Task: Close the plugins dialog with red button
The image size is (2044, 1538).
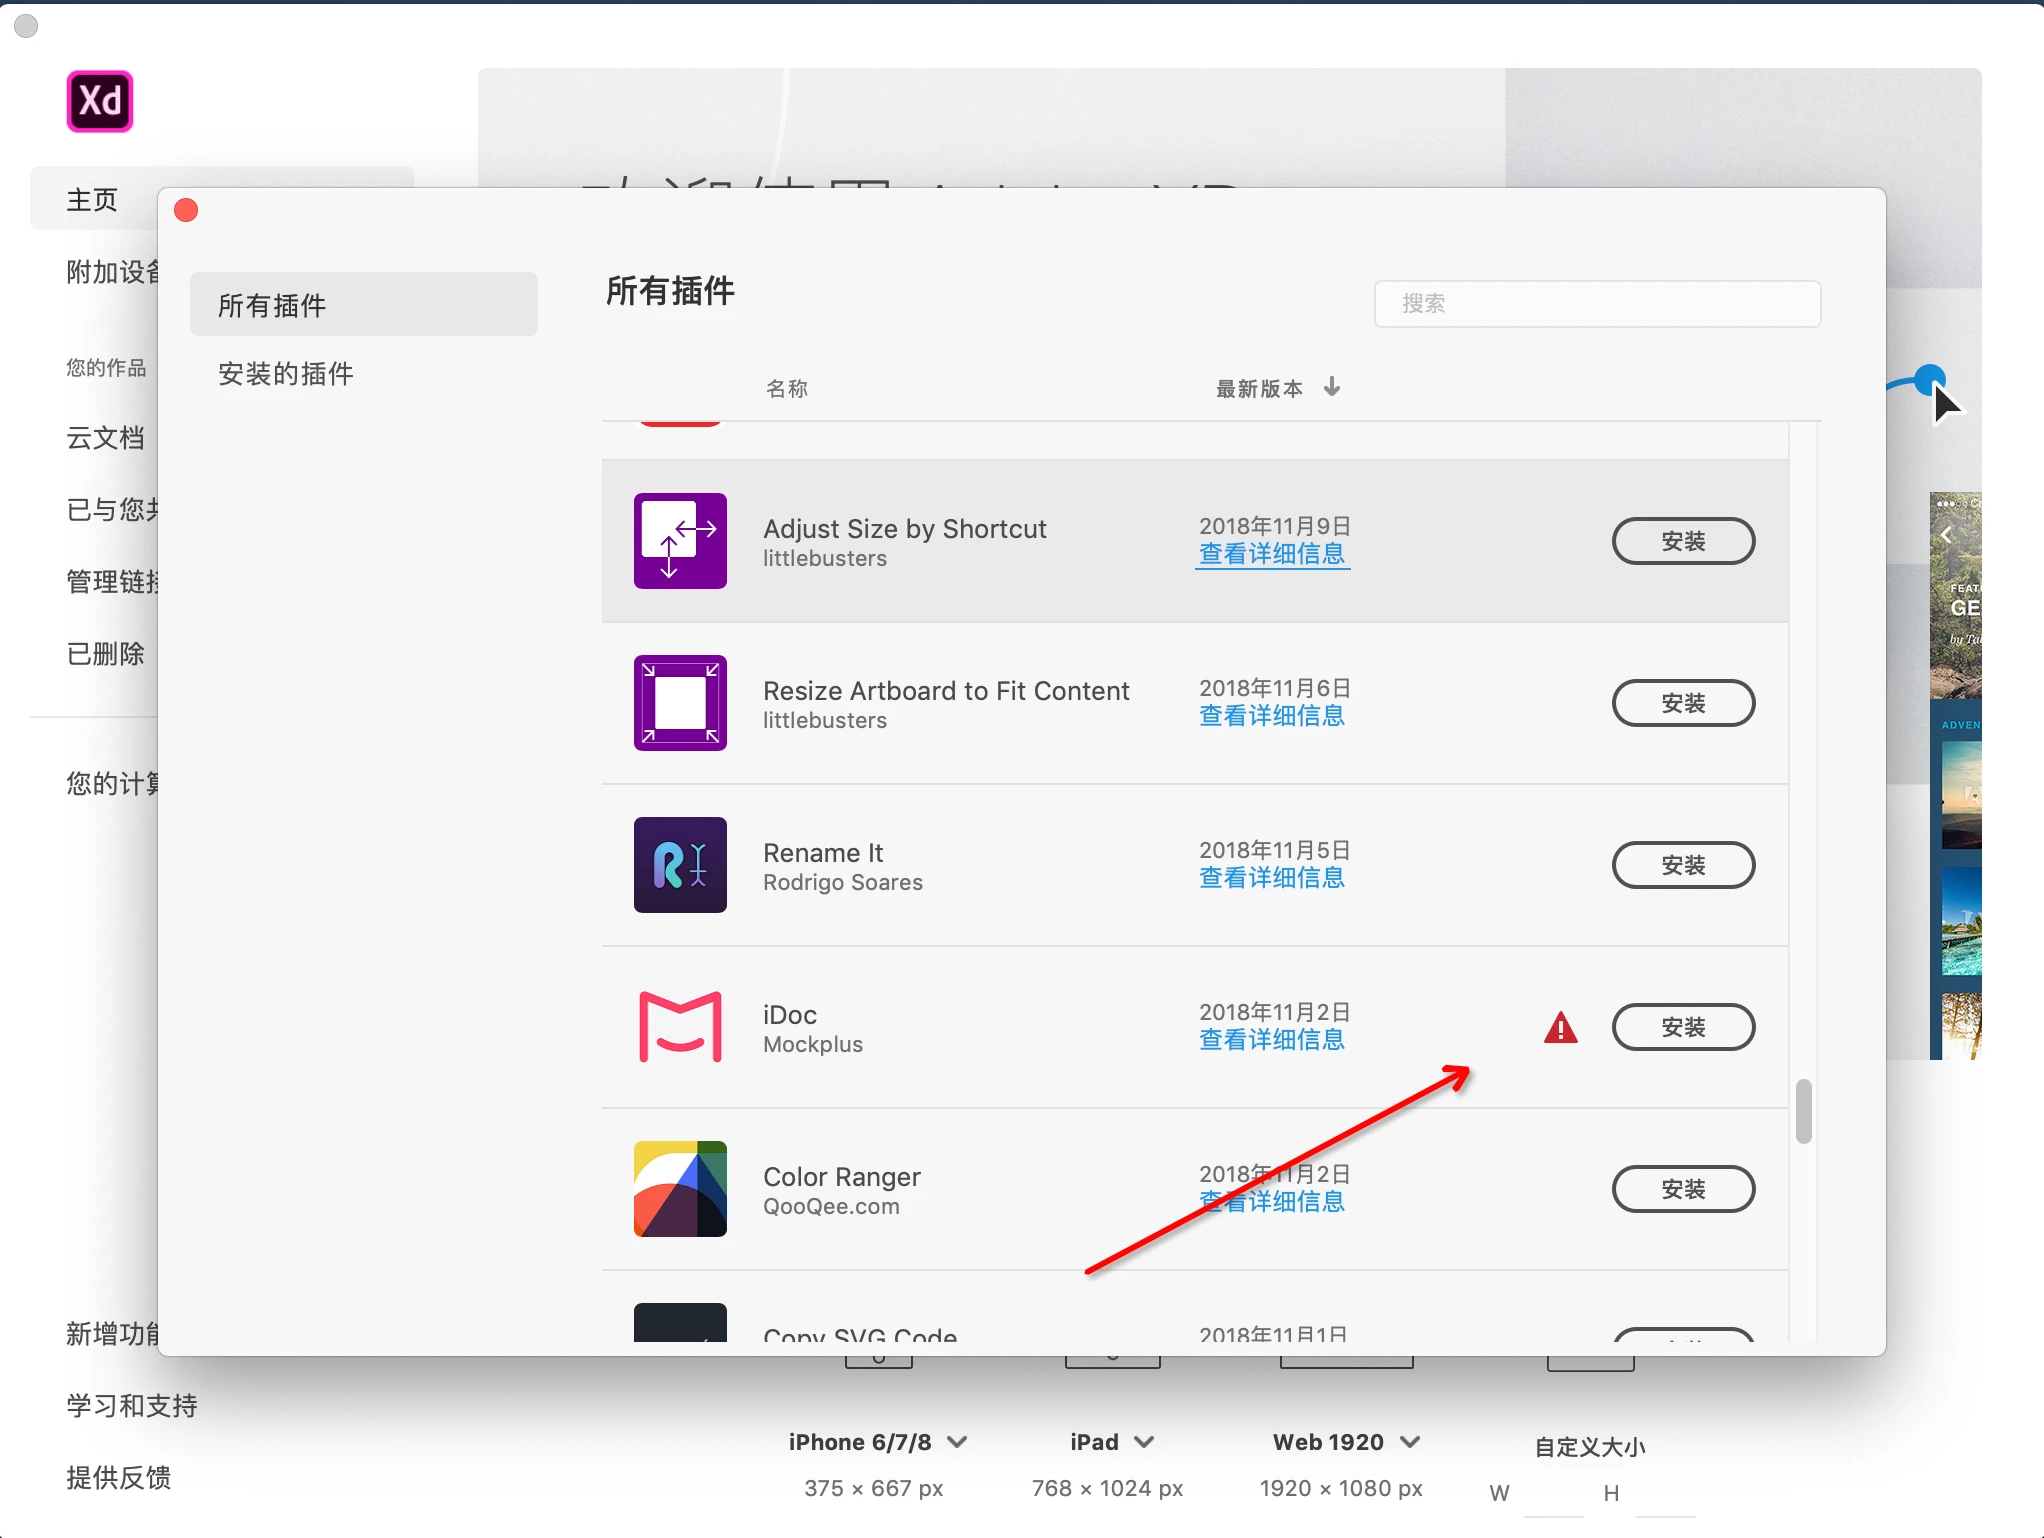Action: (x=186, y=210)
